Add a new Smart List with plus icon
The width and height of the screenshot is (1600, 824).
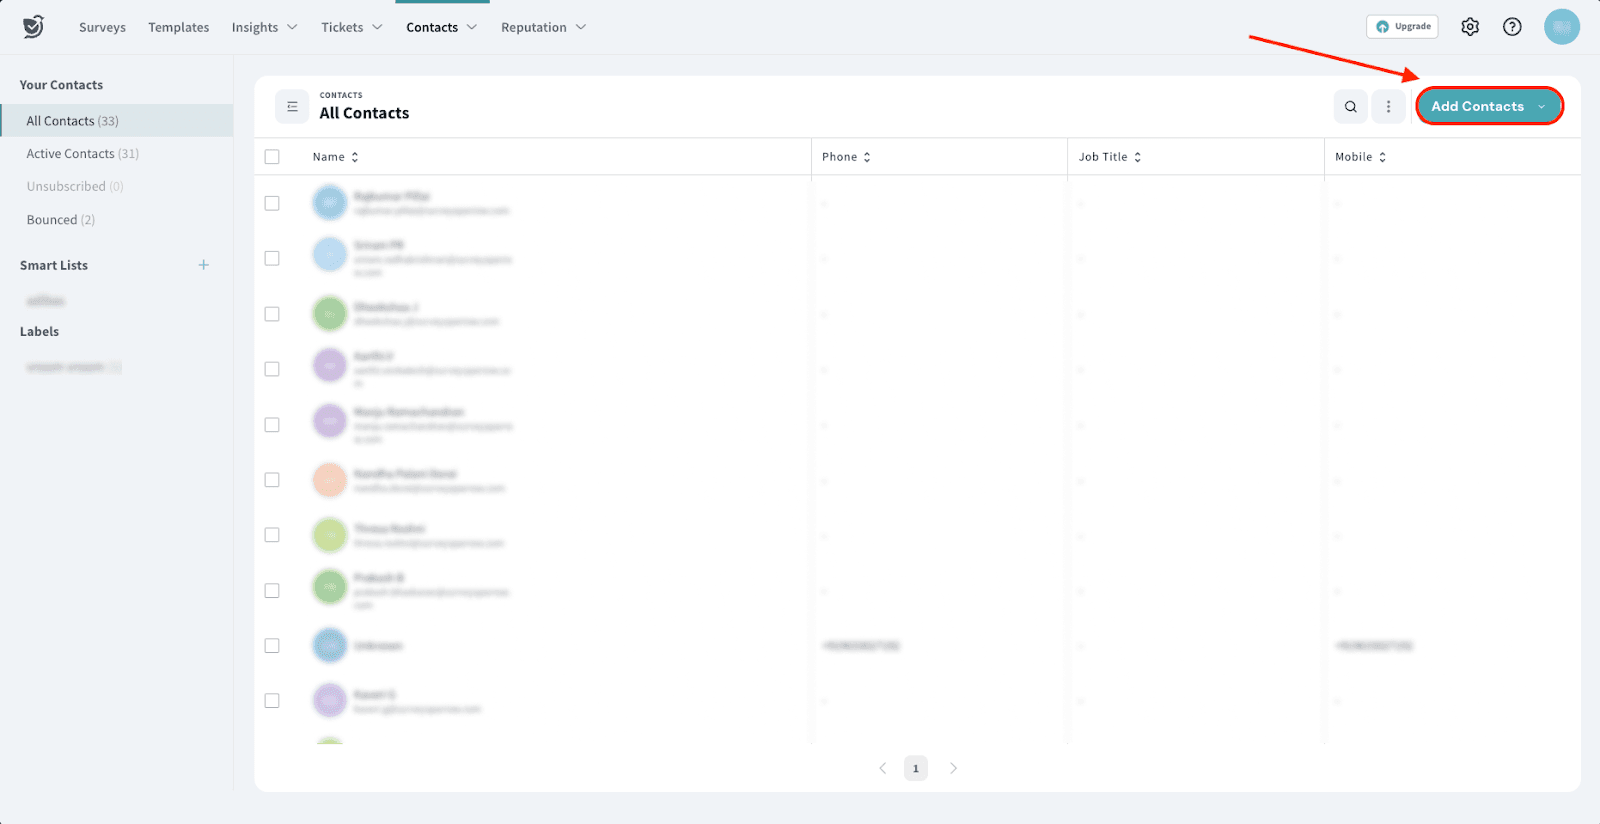[x=204, y=265]
